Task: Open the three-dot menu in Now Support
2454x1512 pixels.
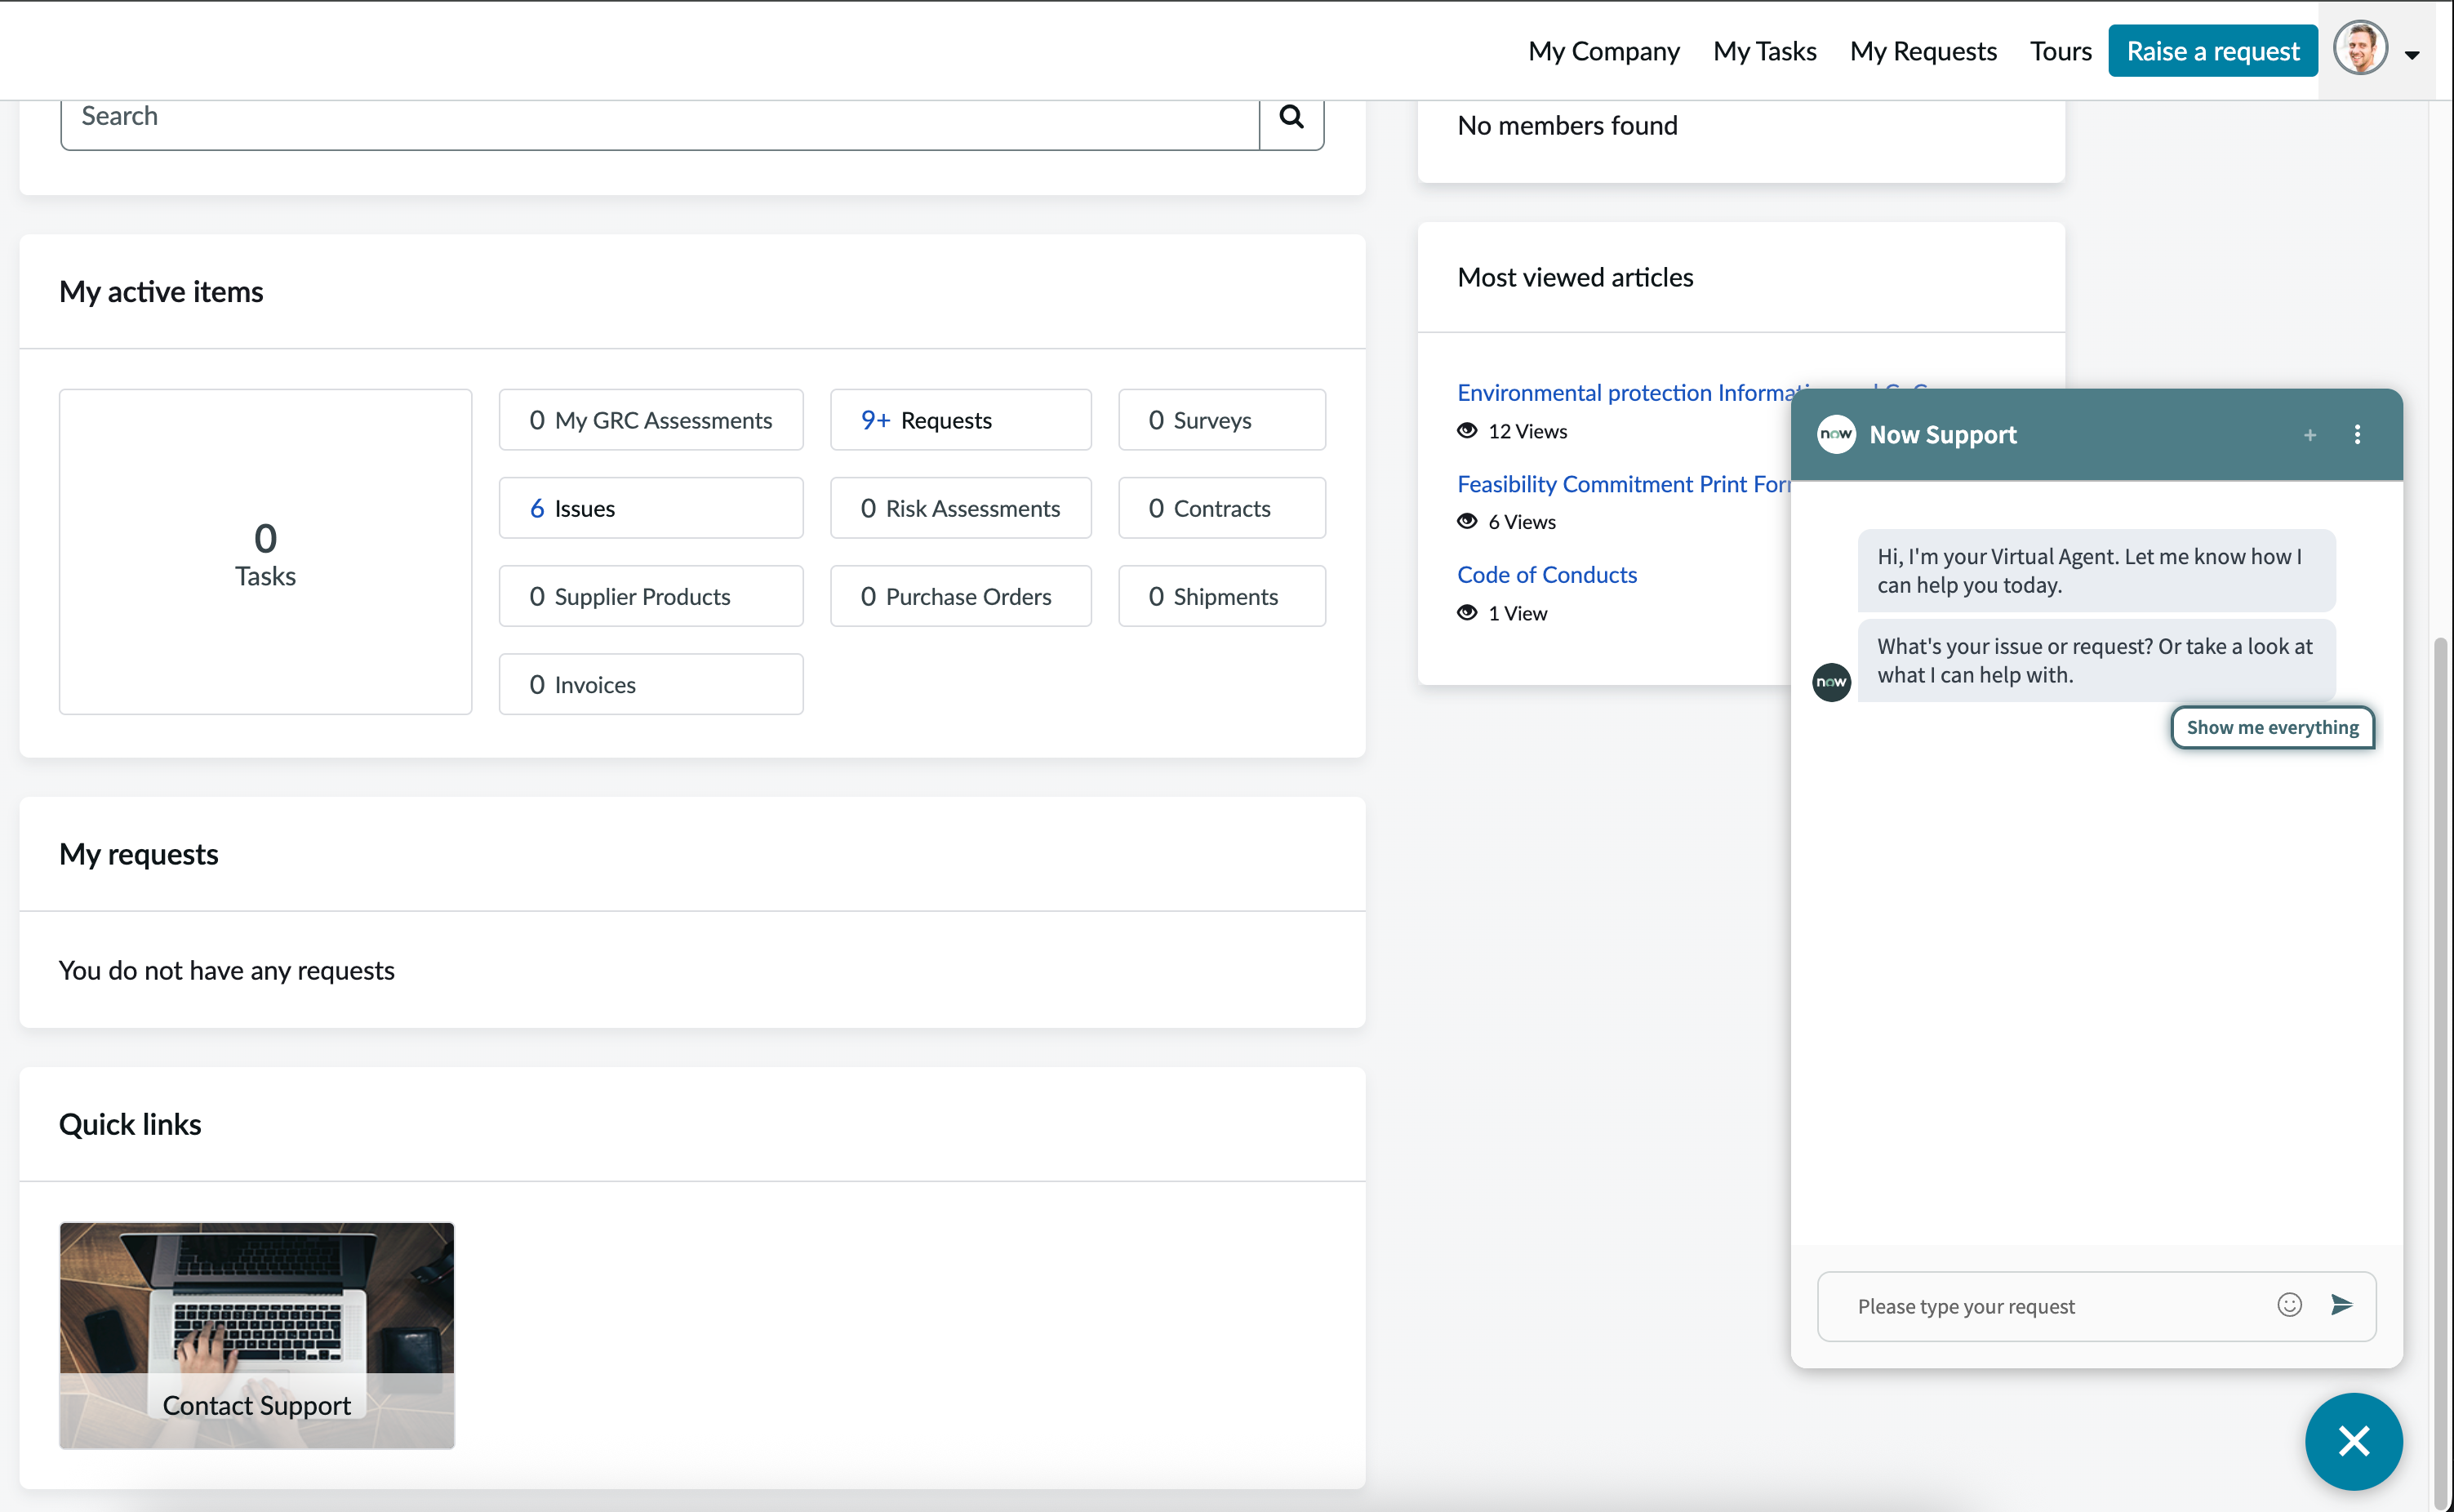Action: pyautogui.click(x=2357, y=434)
